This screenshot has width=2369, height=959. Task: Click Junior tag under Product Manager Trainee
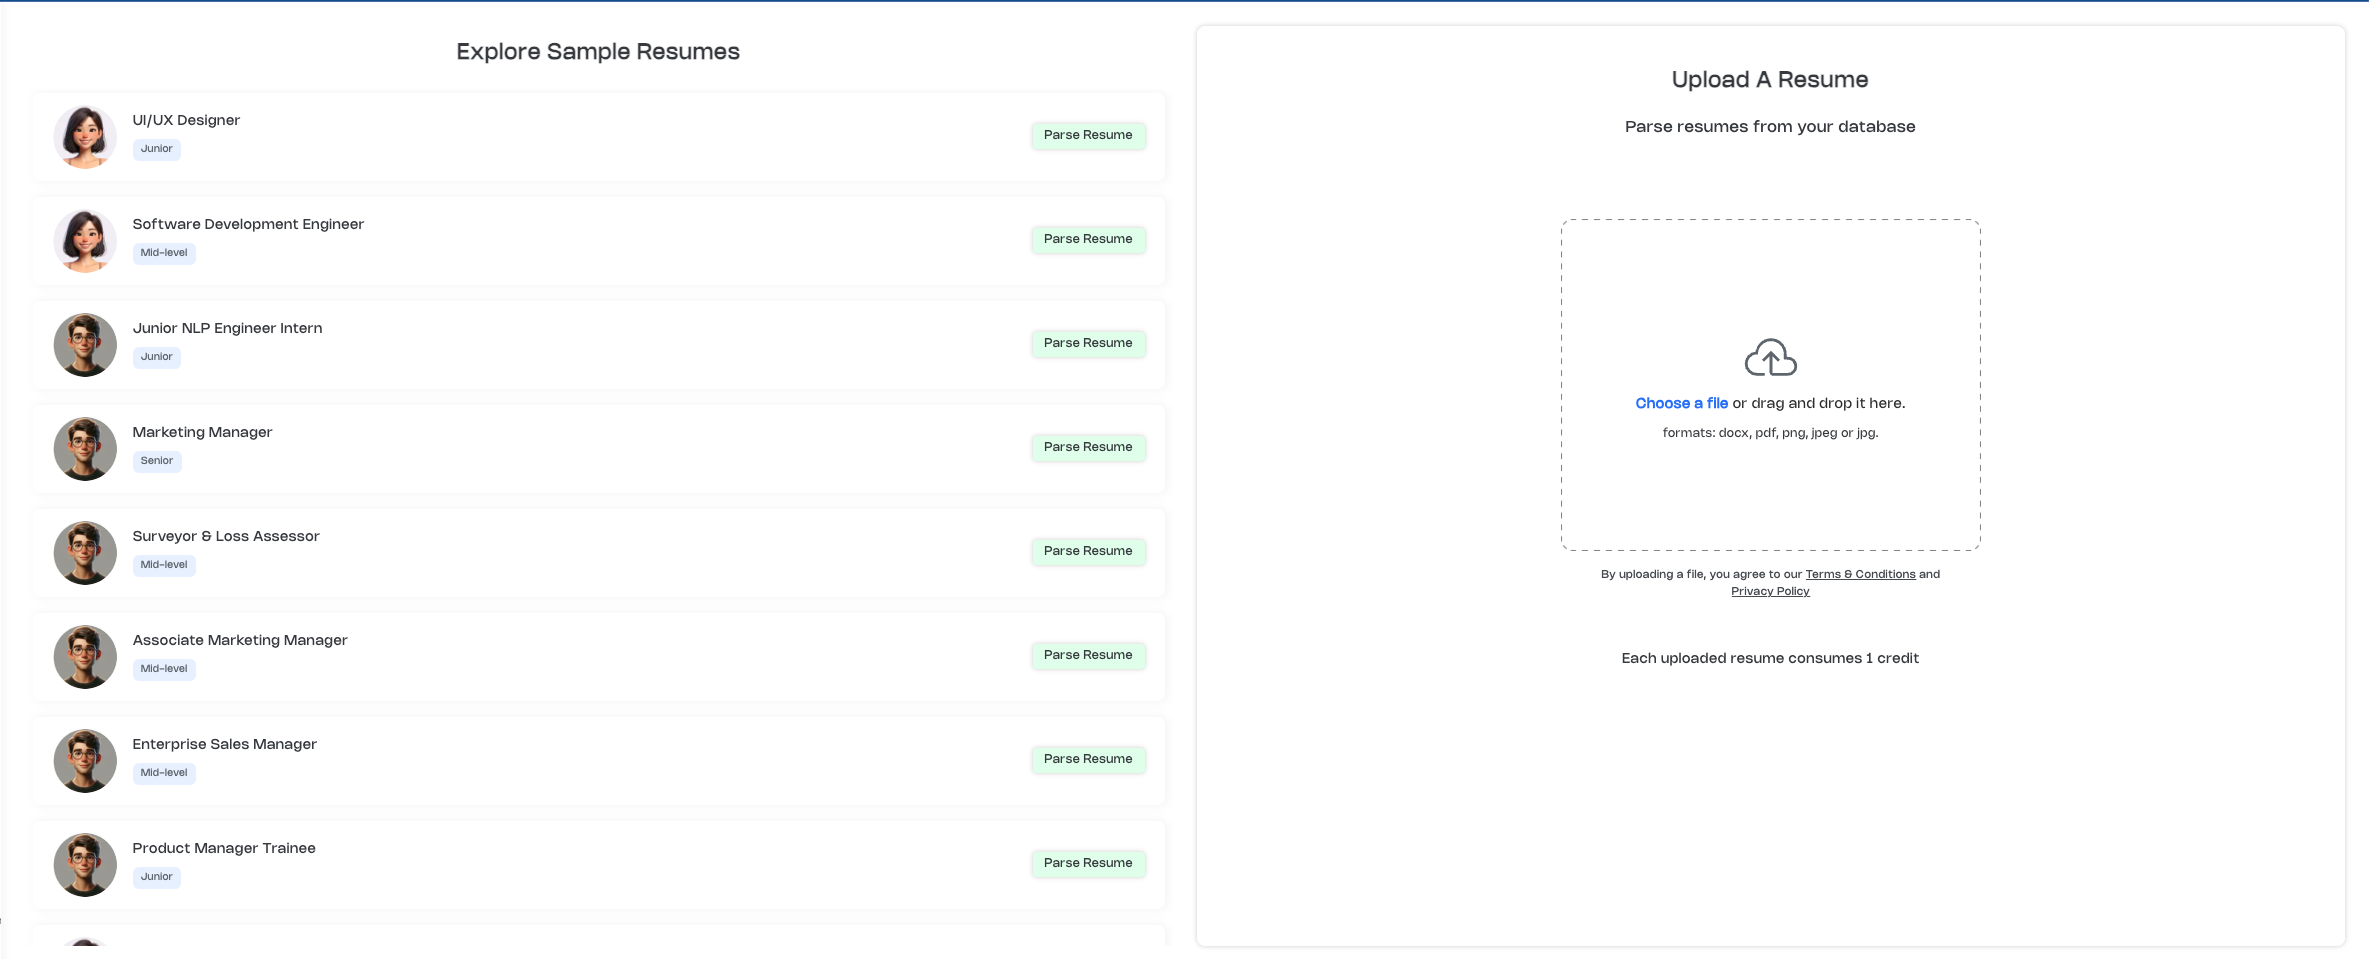(156, 877)
